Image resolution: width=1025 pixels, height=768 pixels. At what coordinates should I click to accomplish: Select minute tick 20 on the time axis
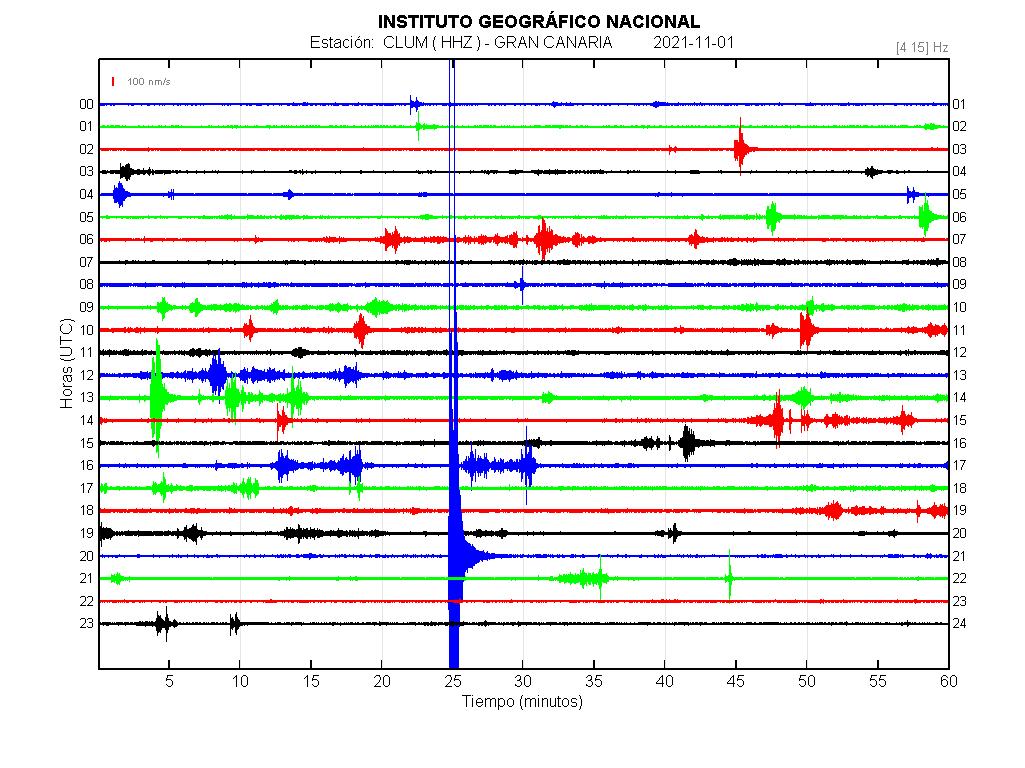pyautogui.click(x=382, y=681)
